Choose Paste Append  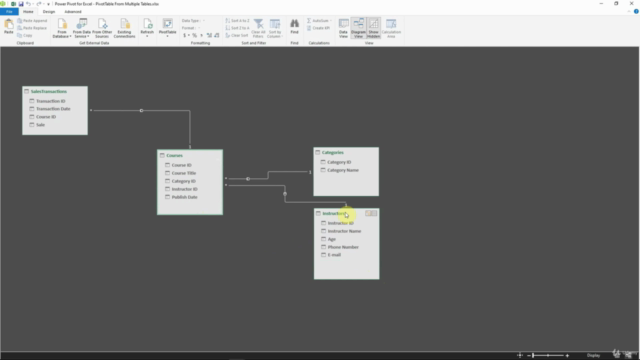32,21
